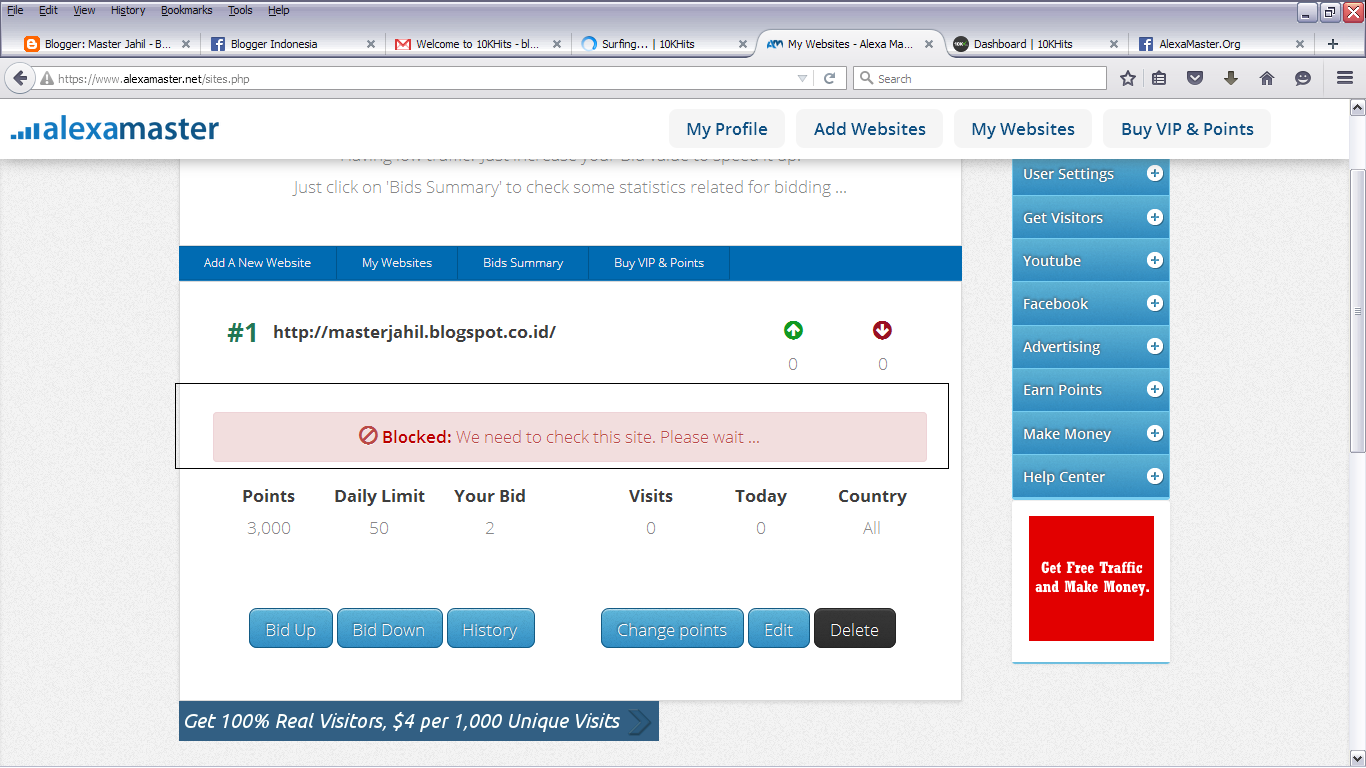The image size is (1366, 768).
Task: Click the Home icon in toolbar
Action: point(1267,78)
